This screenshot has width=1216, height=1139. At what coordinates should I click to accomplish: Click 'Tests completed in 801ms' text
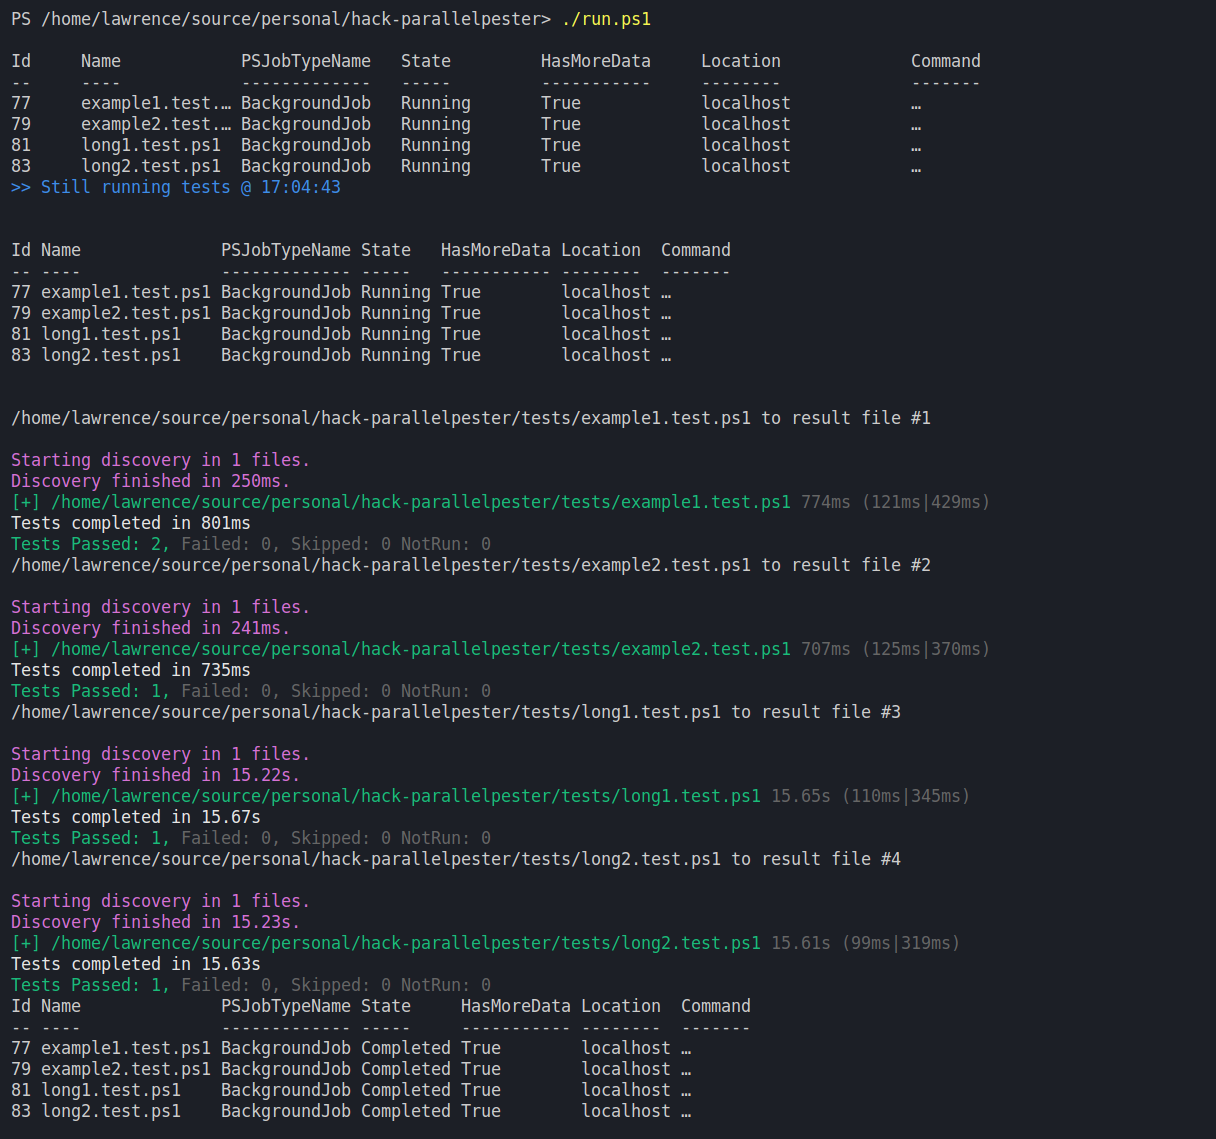(x=131, y=523)
